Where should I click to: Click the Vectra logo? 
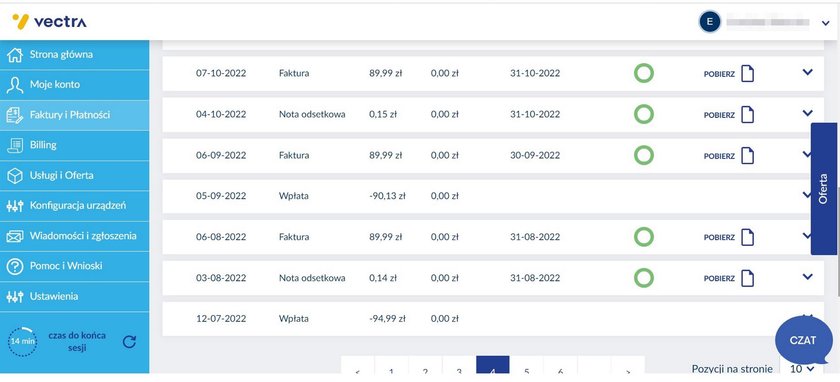pos(49,21)
